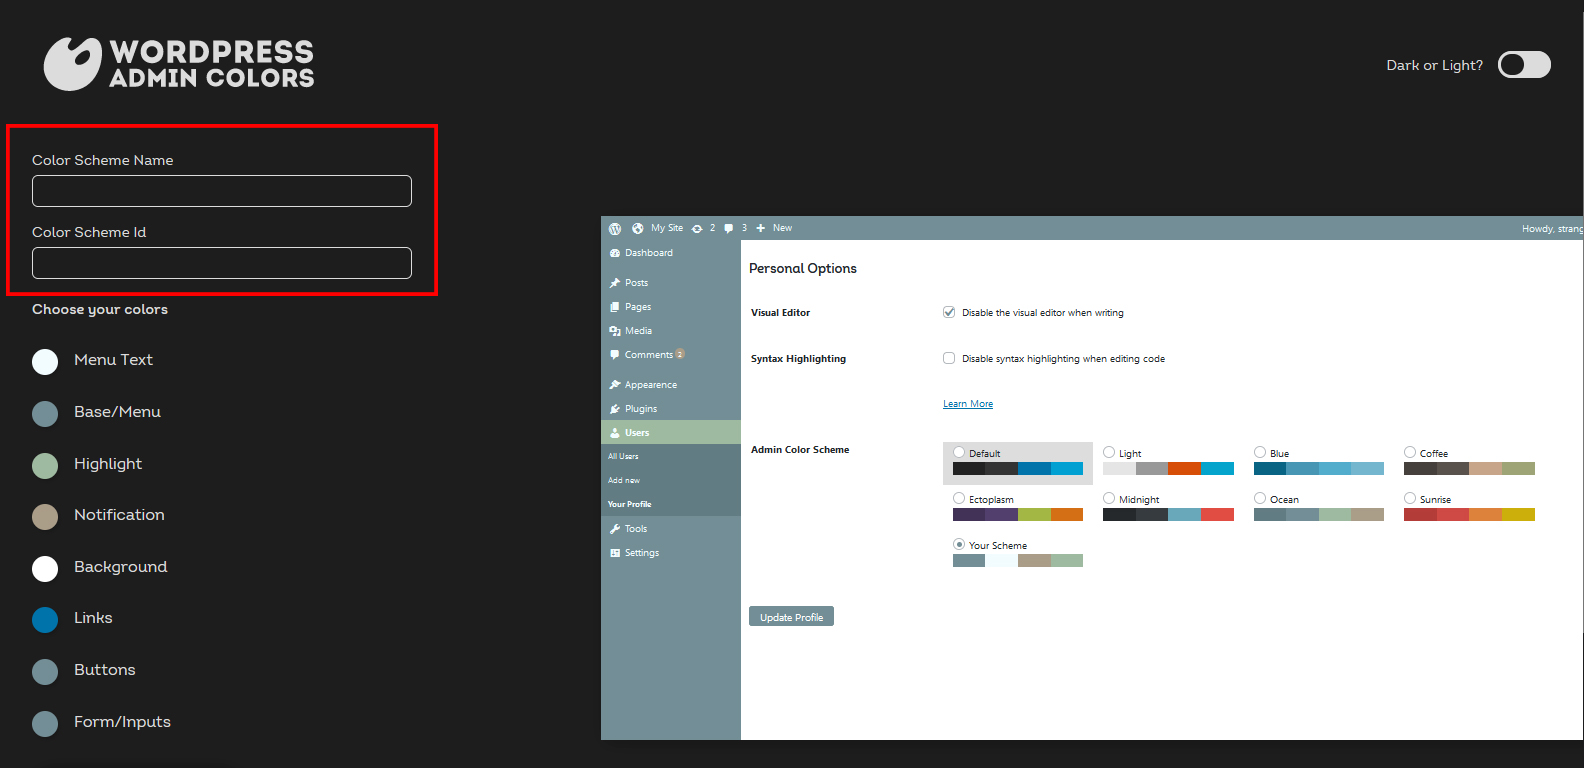Screen dimensions: 1584x768
Task: Click the Update Profile button
Action: click(791, 617)
